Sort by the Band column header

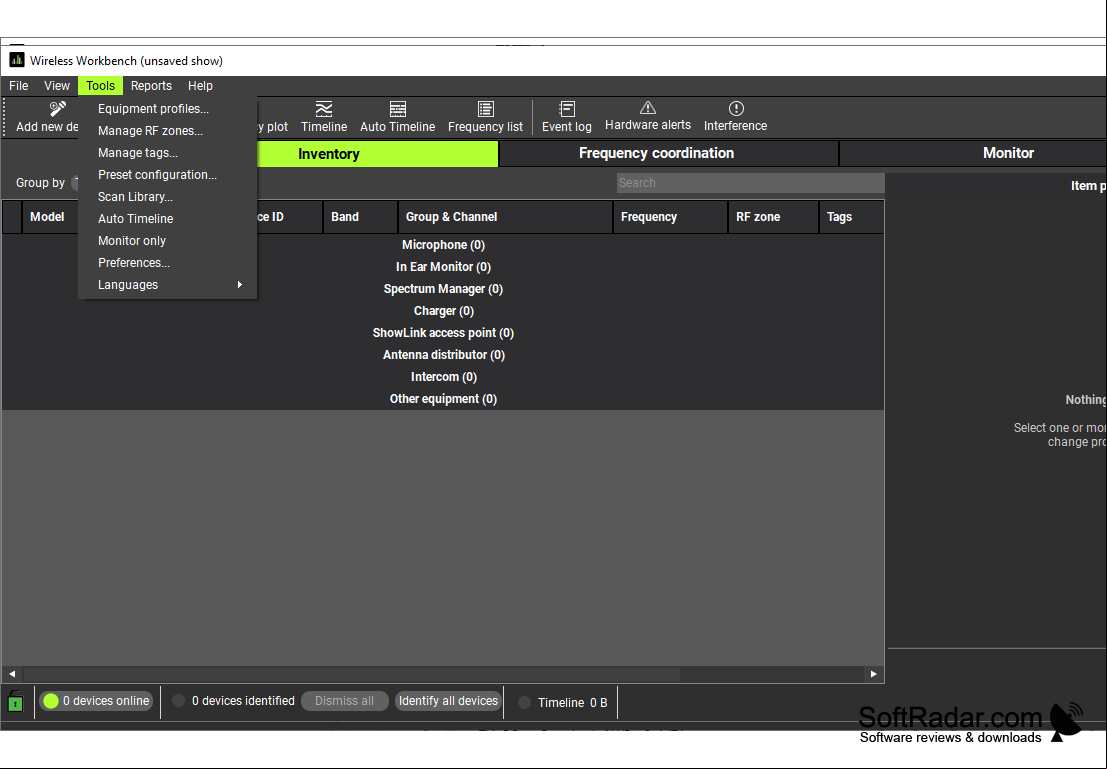(x=360, y=217)
